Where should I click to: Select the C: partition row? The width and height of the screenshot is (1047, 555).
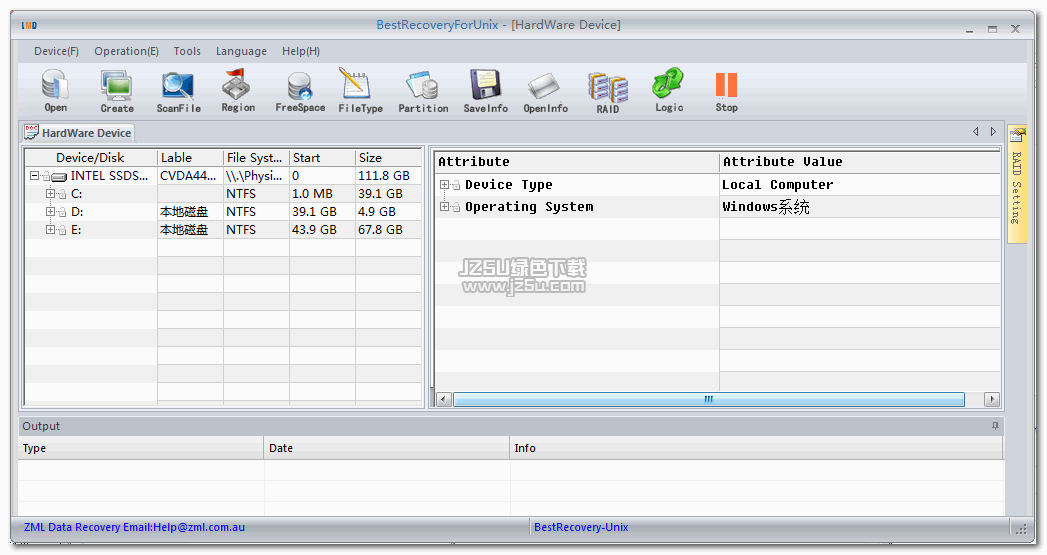click(x=224, y=194)
